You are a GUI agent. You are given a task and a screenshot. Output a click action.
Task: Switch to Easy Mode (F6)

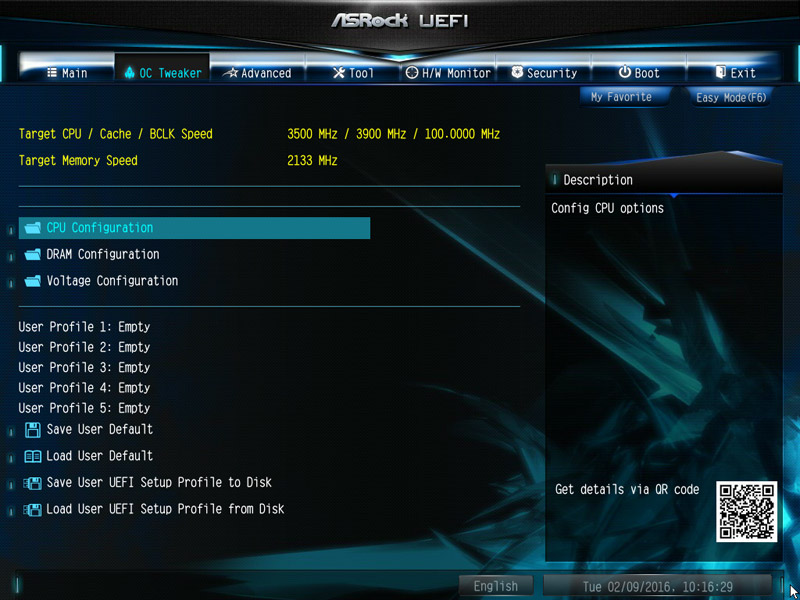coord(731,97)
